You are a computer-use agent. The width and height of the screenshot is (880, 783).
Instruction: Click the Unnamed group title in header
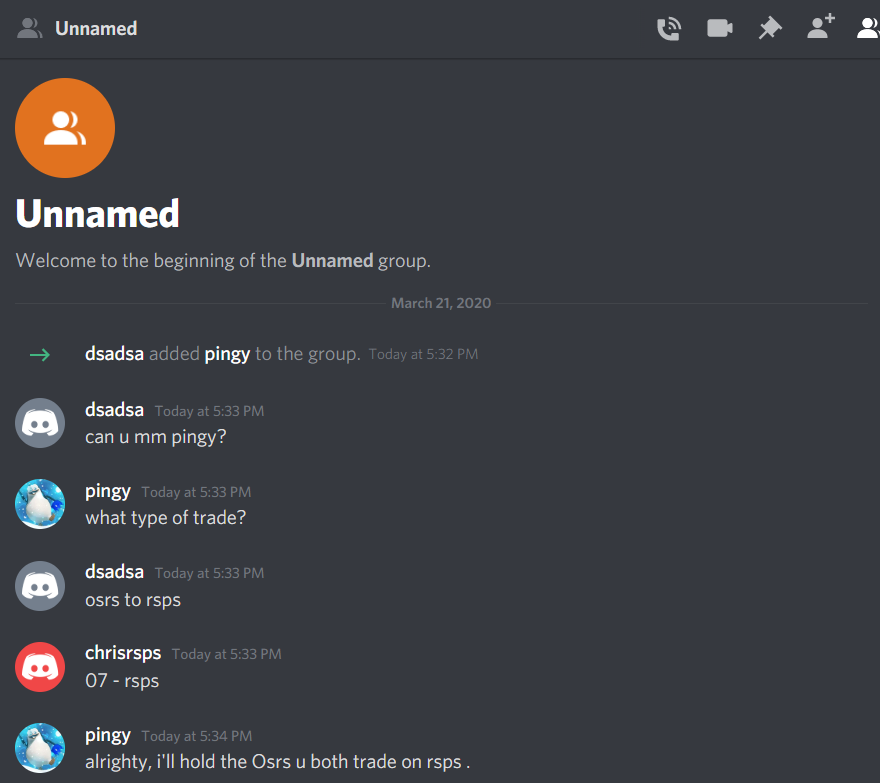coord(96,29)
